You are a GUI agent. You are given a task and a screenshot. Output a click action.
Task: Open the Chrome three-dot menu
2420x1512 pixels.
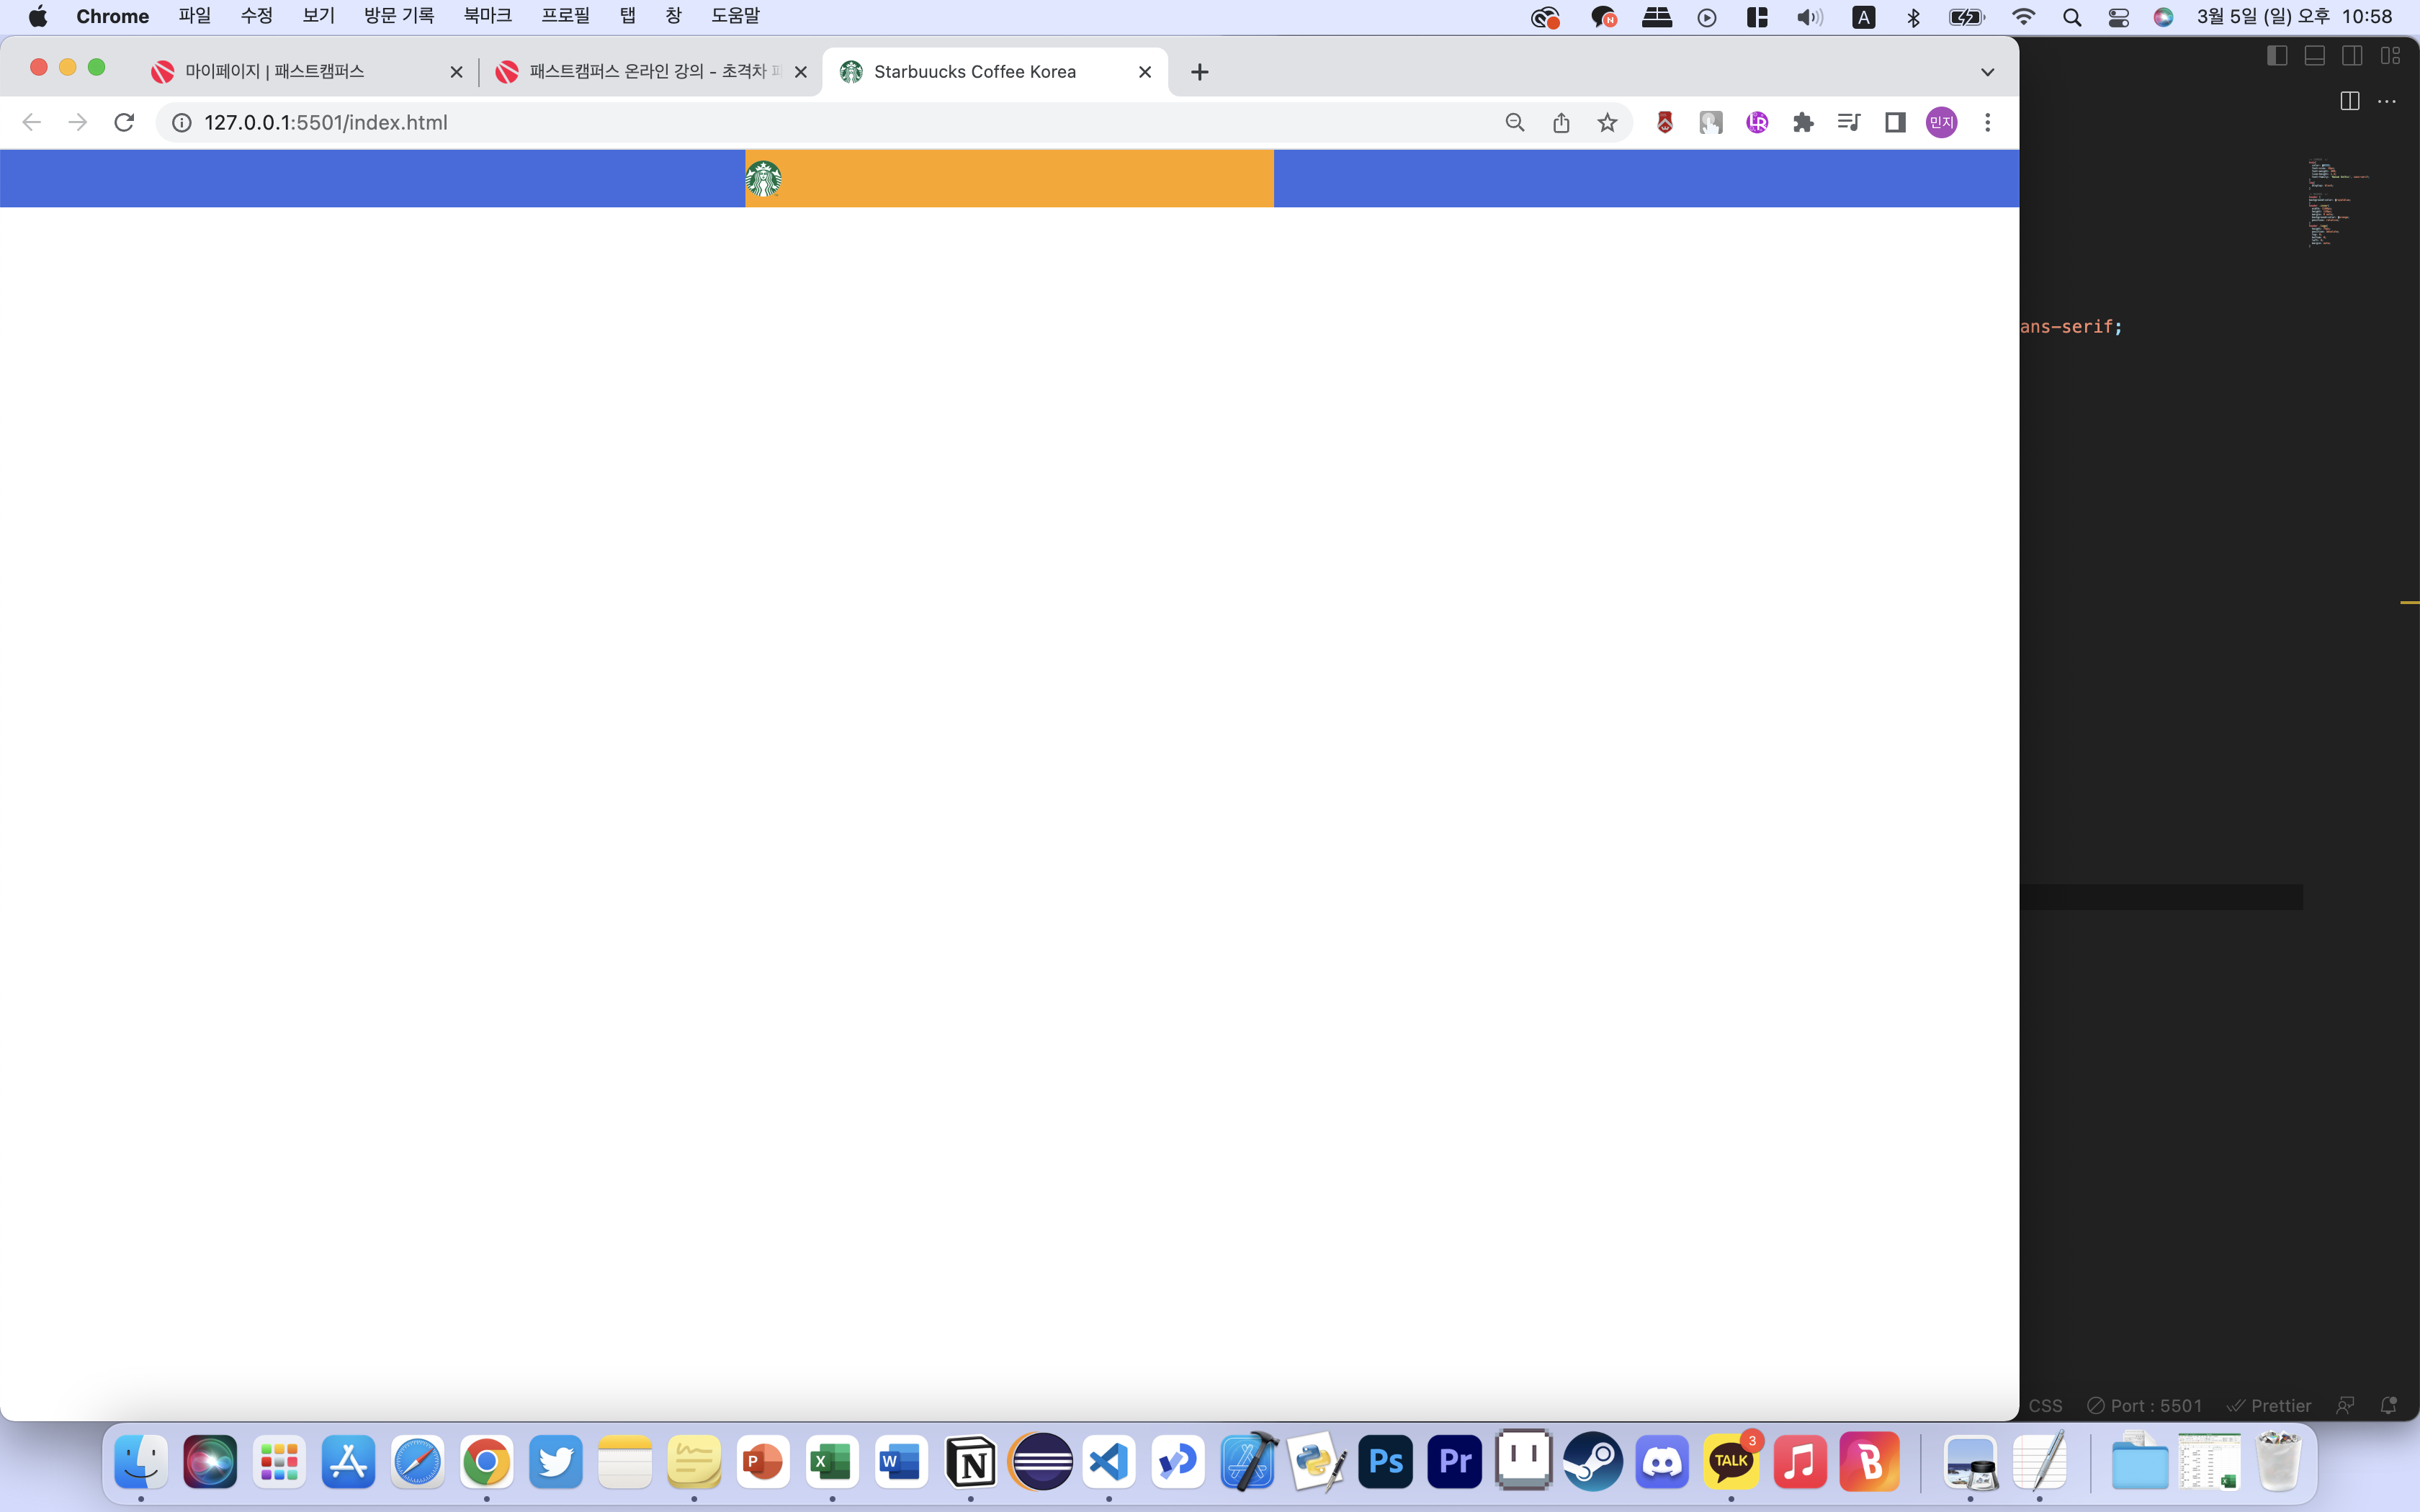pyautogui.click(x=1988, y=122)
